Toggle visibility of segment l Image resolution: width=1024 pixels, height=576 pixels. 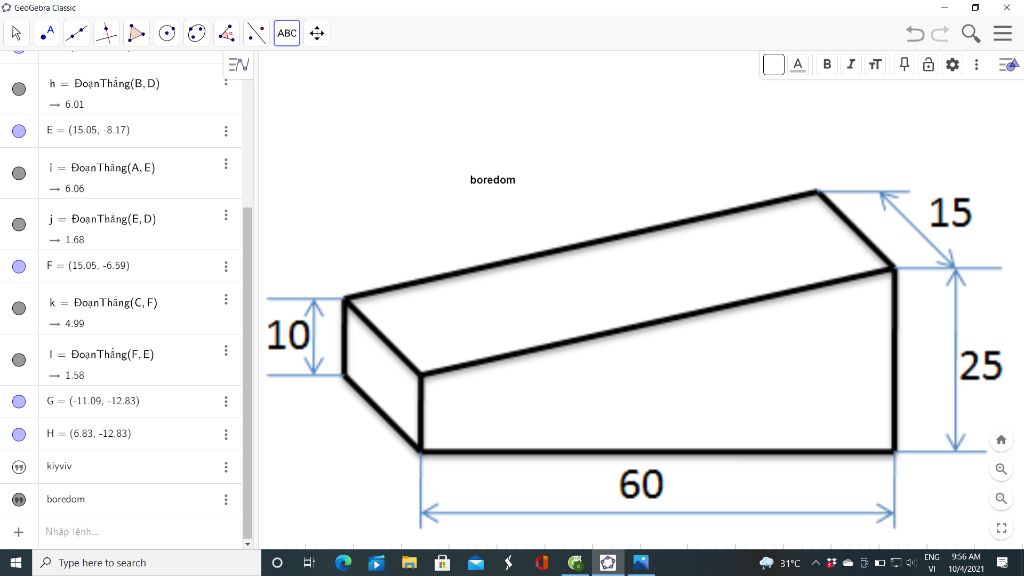[x=19, y=360]
